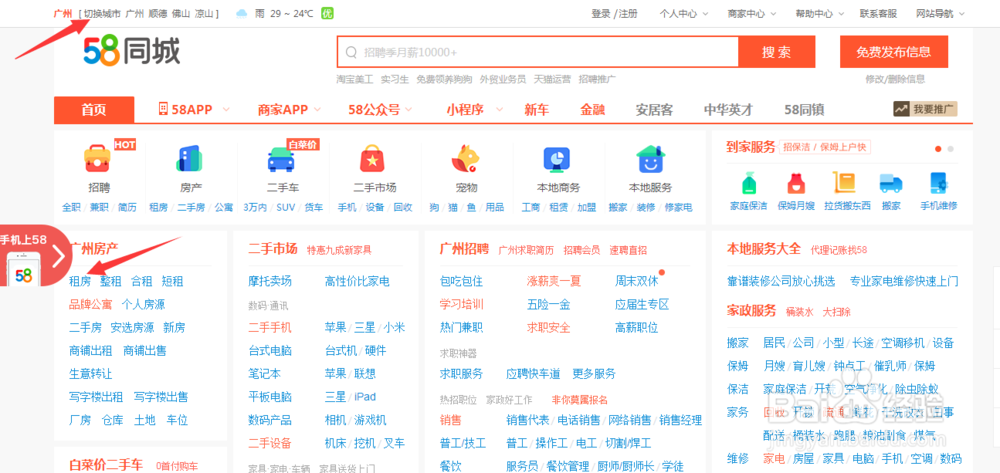Click the 求职安全 link
This screenshot has width=1000, height=473.
click(548, 328)
